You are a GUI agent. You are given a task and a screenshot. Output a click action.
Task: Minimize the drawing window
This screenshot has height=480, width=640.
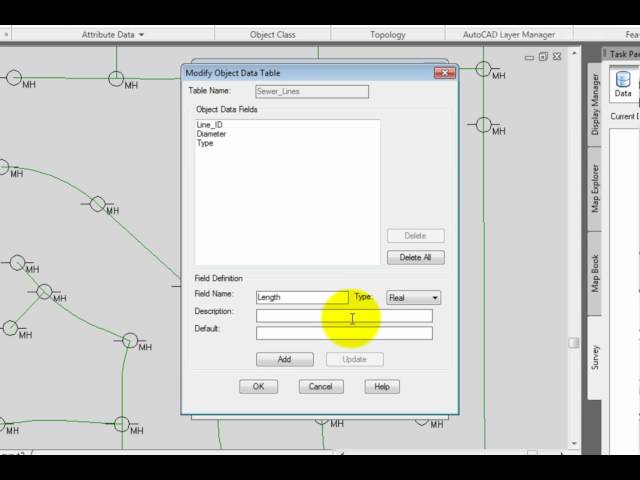click(x=529, y=57)
